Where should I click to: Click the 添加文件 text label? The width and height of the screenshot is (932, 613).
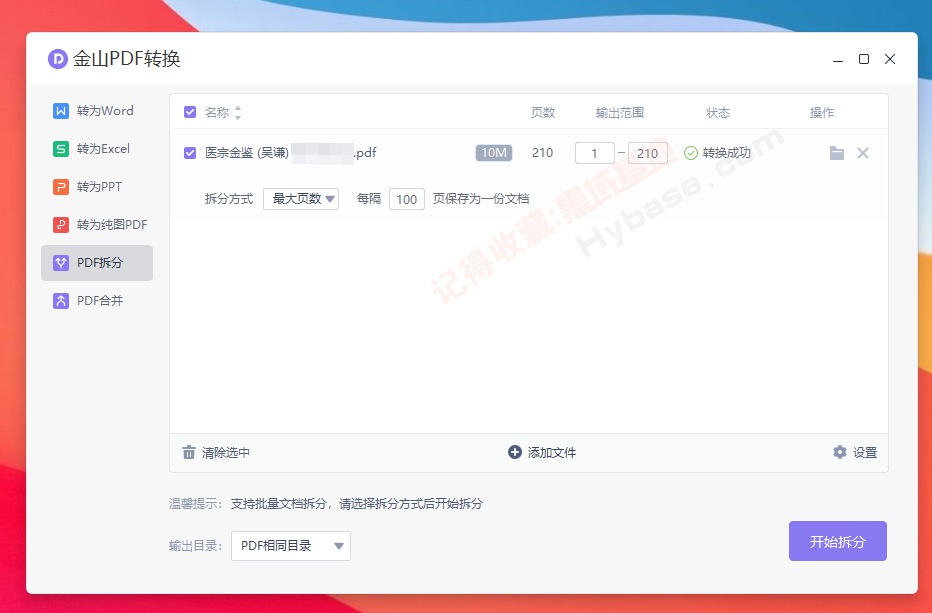(552, 453)
